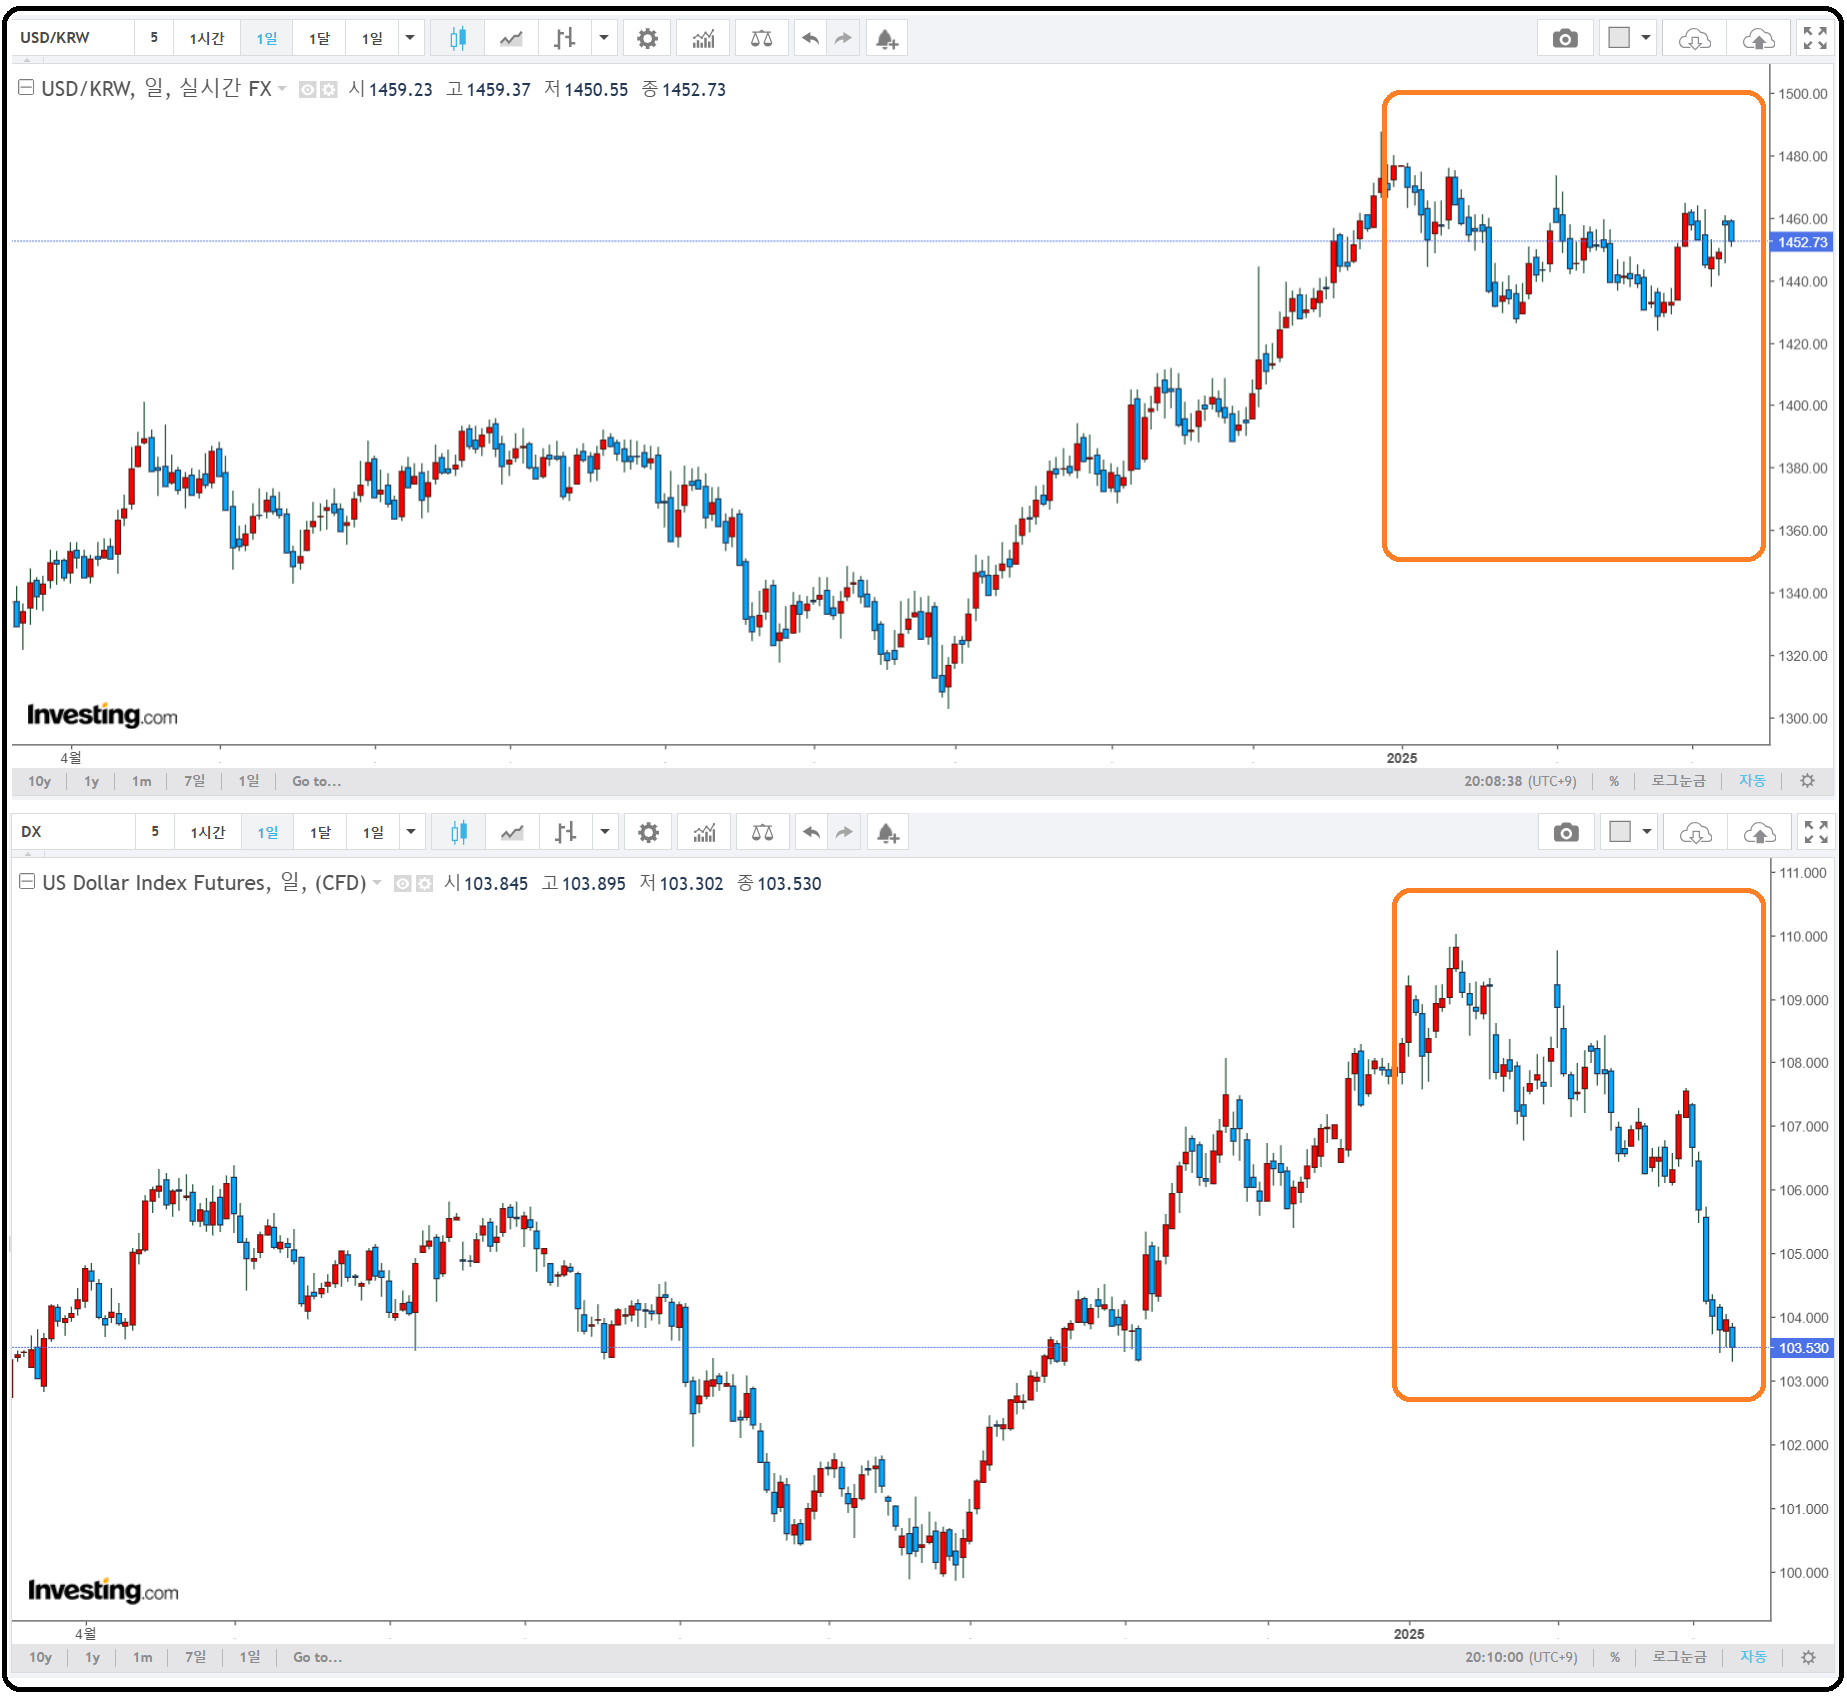Open DX chart settings gear

pyautogui.click(x=649, y=832)
